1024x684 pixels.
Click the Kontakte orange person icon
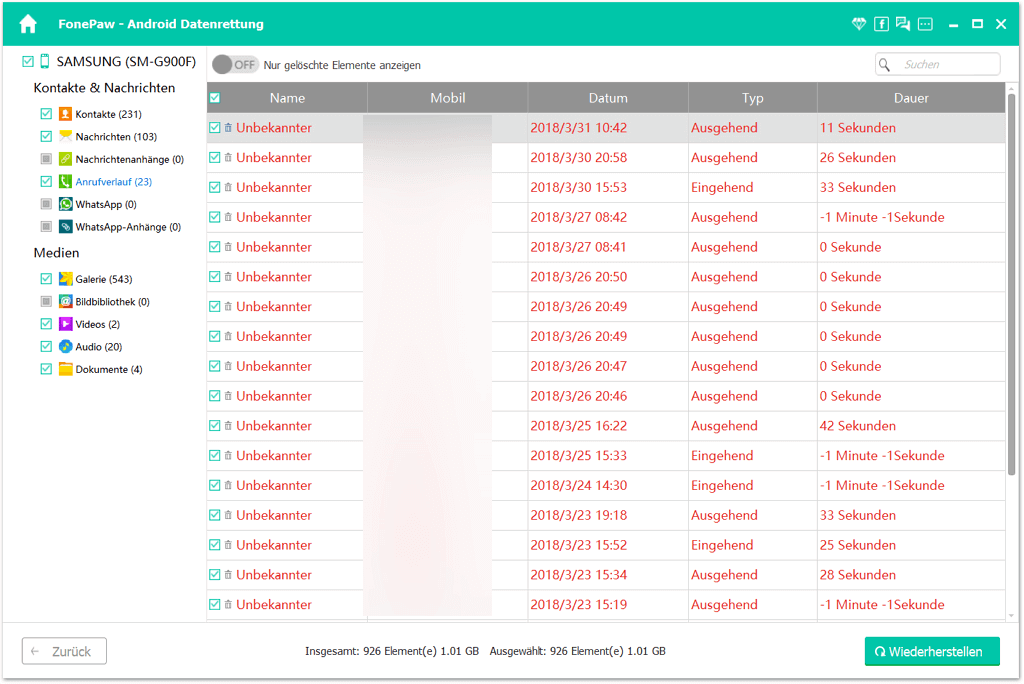(65, 114)
